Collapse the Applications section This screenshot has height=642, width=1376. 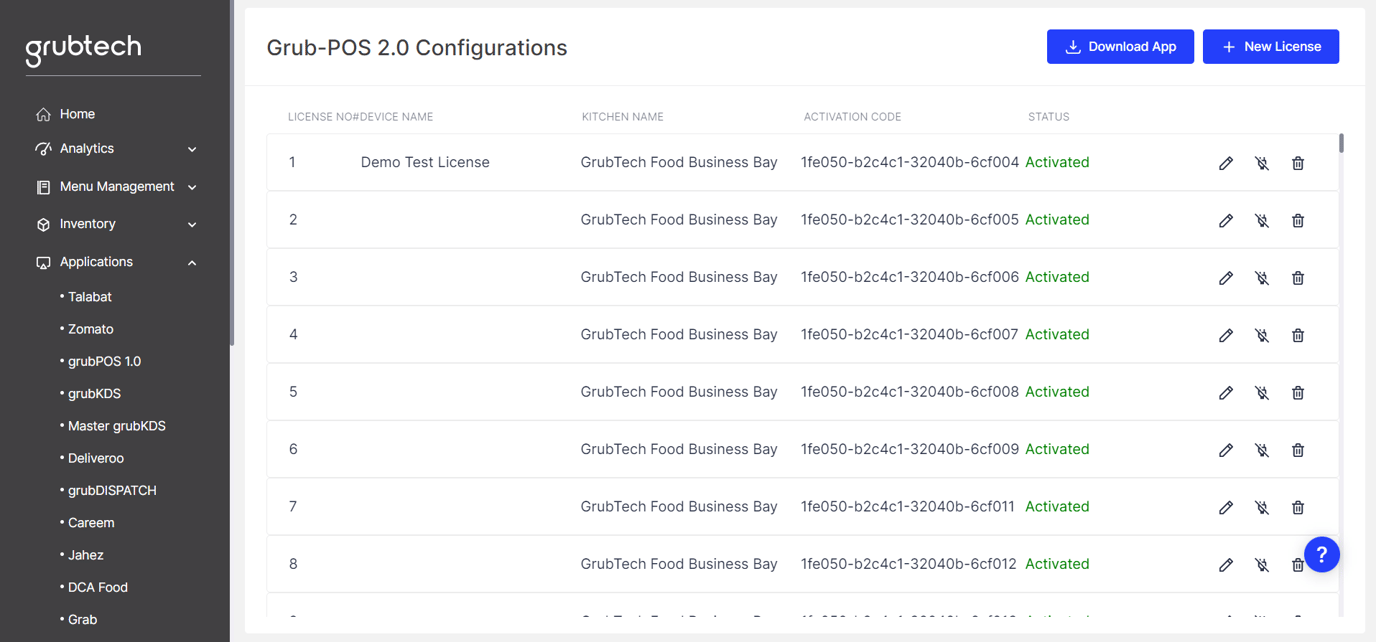click(191, 261)
